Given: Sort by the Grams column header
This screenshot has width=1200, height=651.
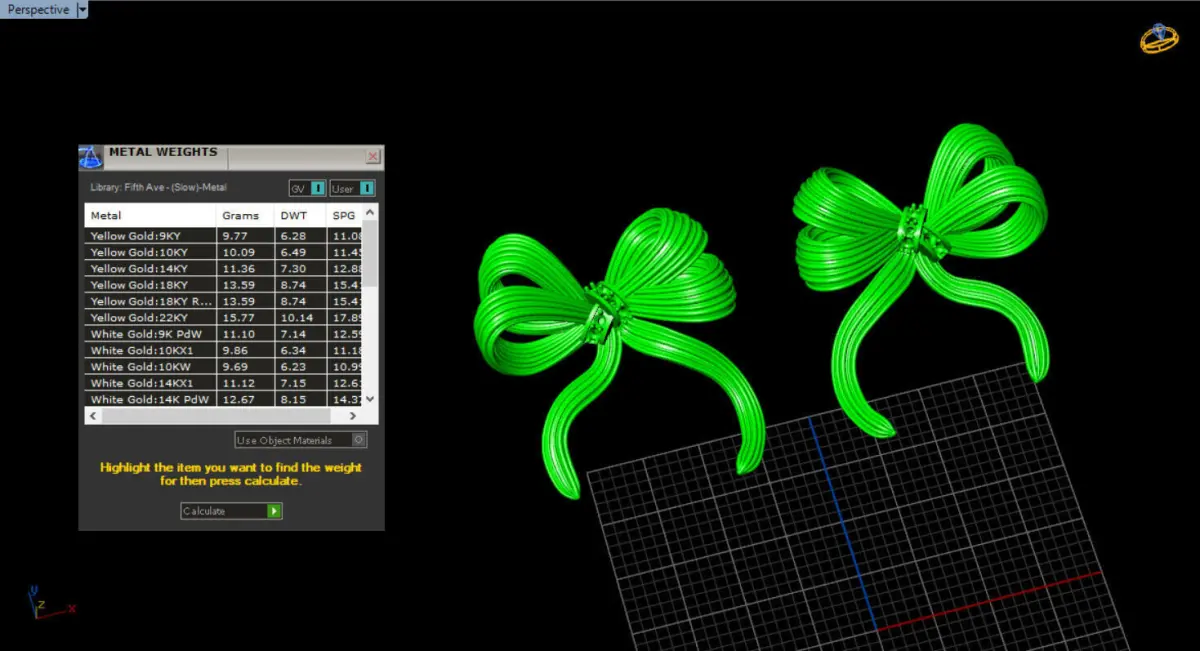Looking at the screenshot, I should tap(245, 215).
